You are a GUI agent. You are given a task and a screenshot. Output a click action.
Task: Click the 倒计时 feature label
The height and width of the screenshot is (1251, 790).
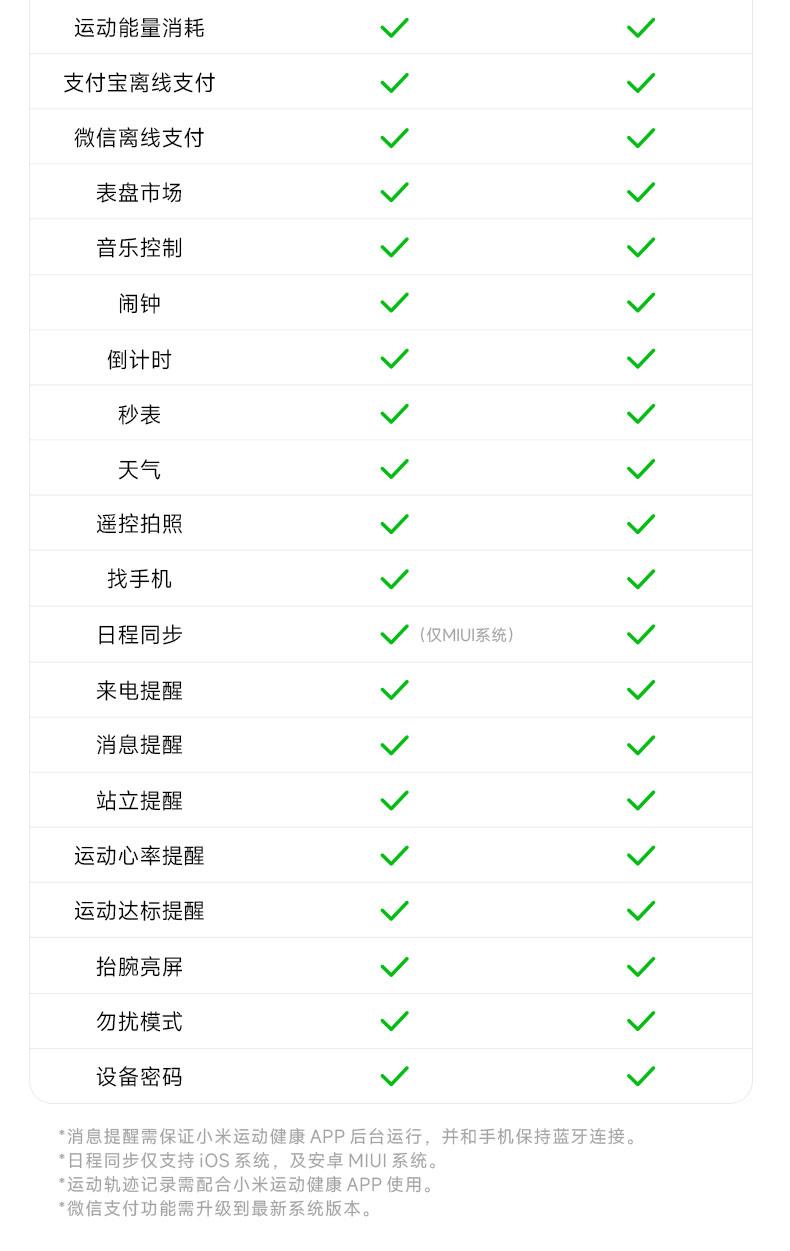[139, 359]
